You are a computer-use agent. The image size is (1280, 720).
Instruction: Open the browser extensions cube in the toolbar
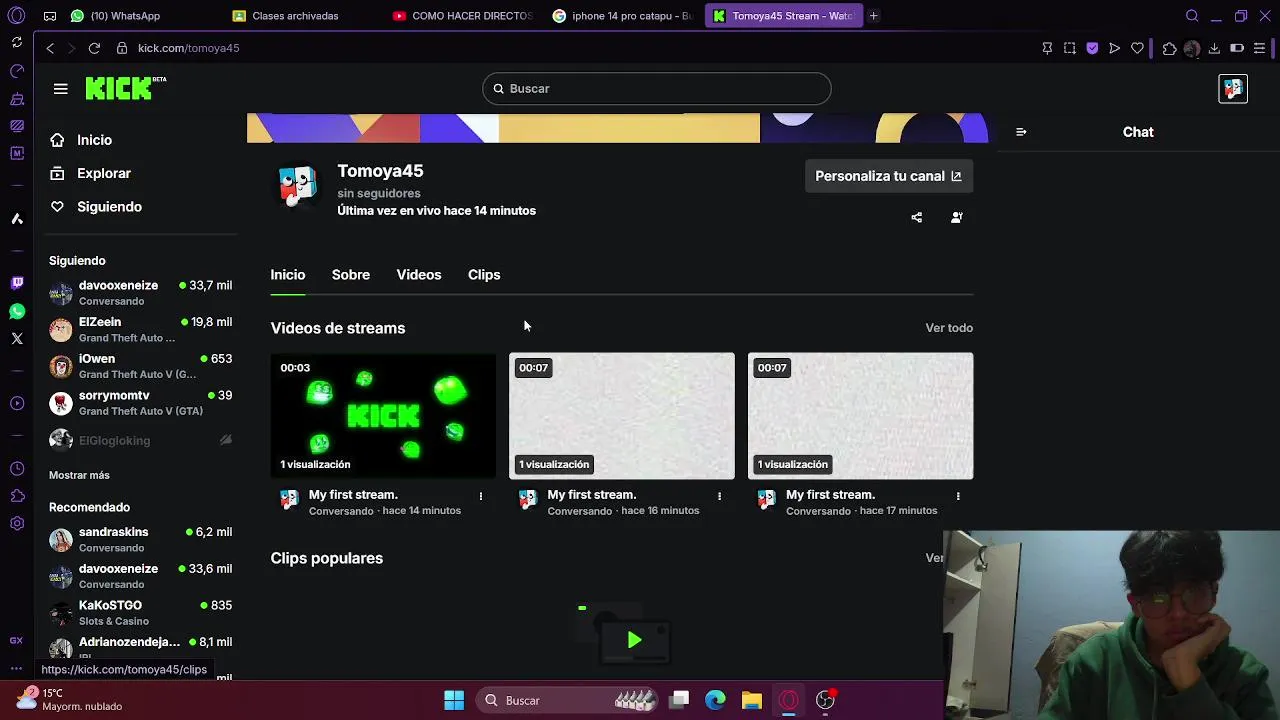pos(1169,48)
